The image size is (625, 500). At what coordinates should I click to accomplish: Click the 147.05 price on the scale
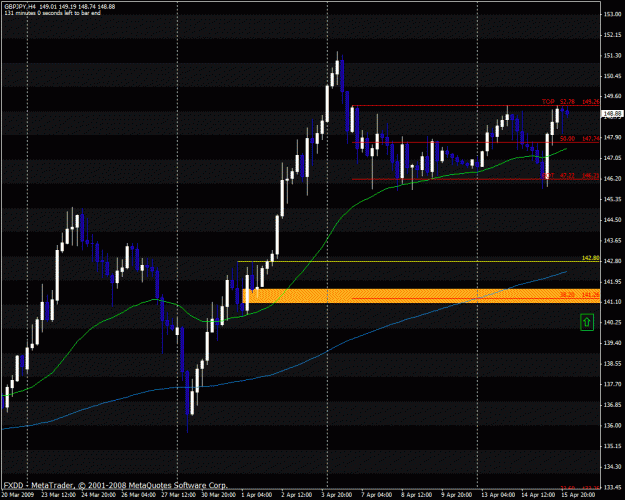point(613,158)
